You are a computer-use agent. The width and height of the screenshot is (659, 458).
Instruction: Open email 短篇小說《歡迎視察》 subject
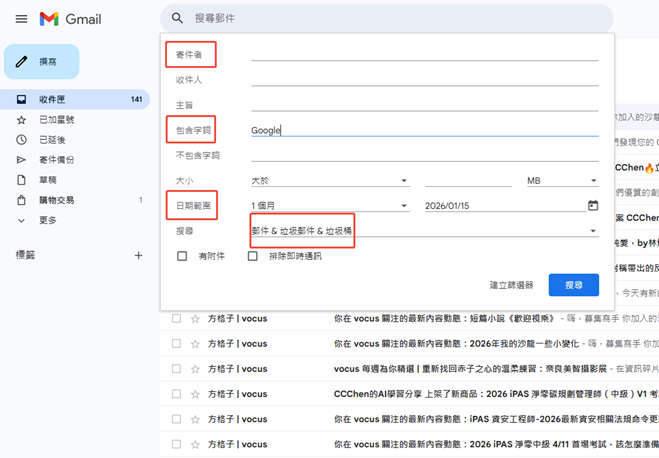(446, 319)
